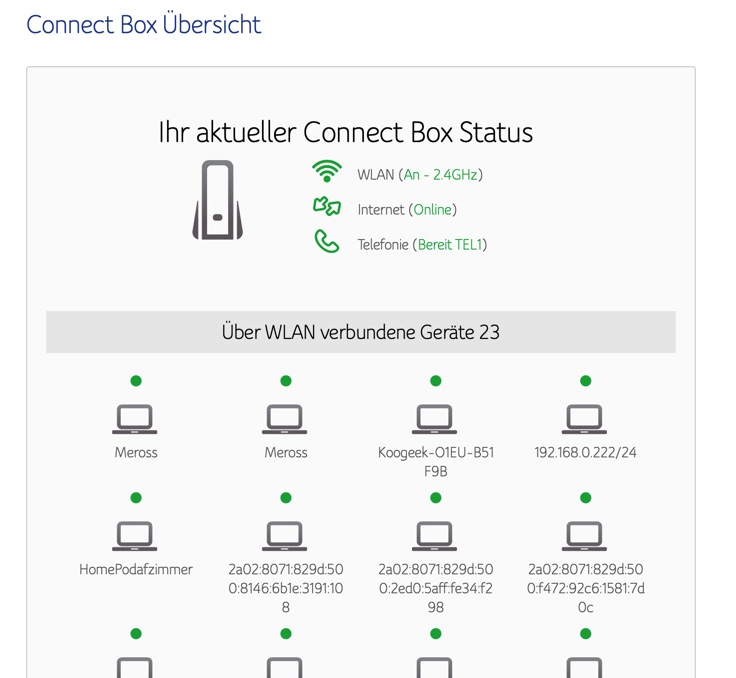The height and width of the screenshot is (678, 736).
Task: Select laptop icon above 192.168.0.222/24
Action: click(585, 419)
